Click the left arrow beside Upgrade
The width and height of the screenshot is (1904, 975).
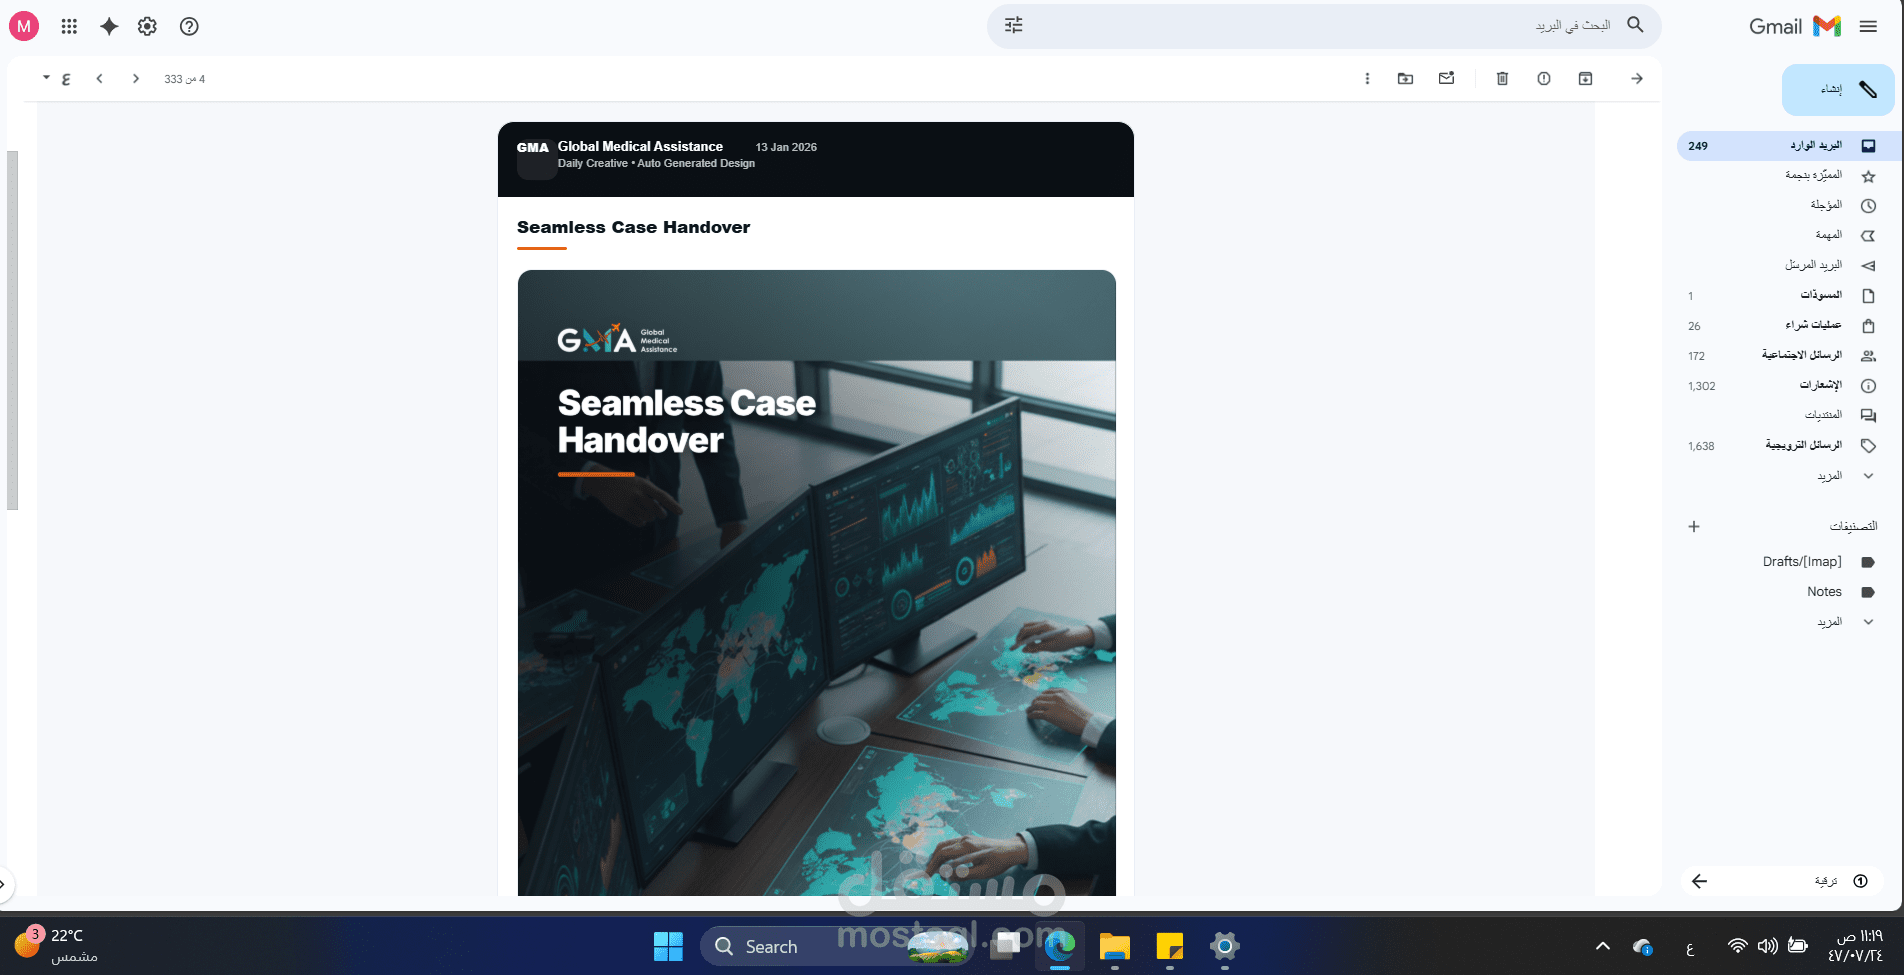point(1699,881)
